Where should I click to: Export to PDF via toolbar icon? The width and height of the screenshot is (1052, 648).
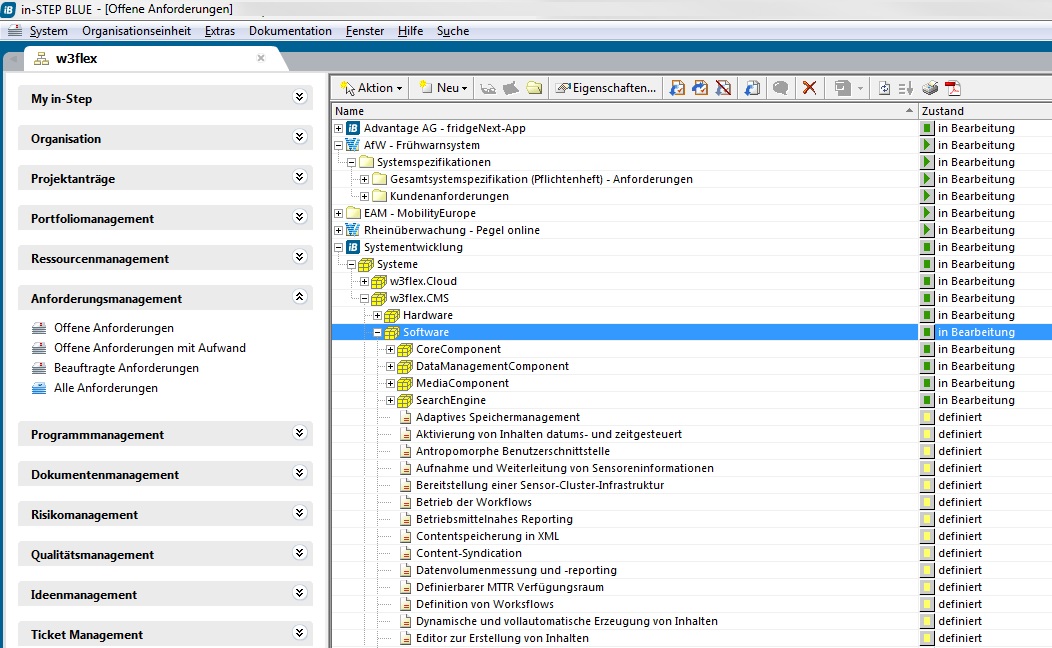[952, 88]
